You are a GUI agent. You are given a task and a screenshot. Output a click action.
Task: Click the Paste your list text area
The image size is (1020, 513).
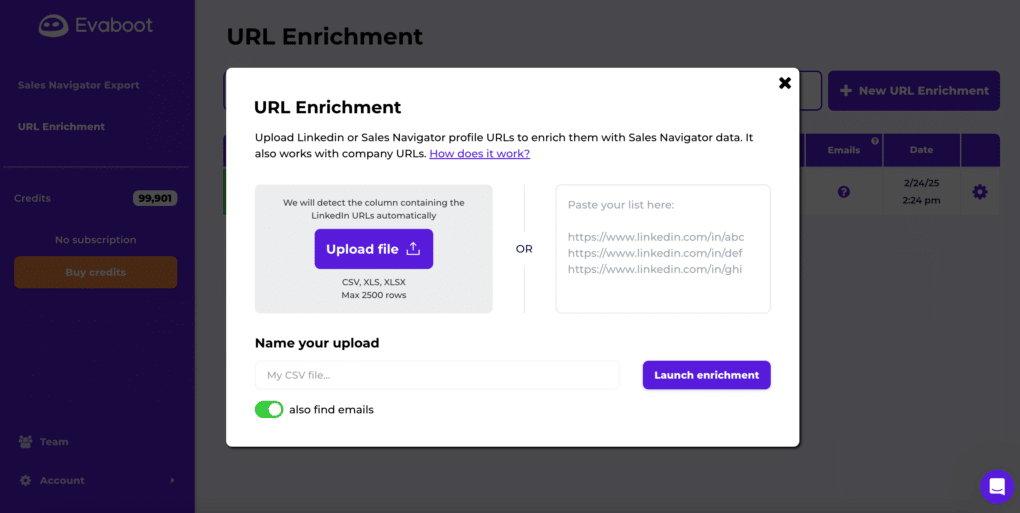pyautogui.click(x=663, y=249)
